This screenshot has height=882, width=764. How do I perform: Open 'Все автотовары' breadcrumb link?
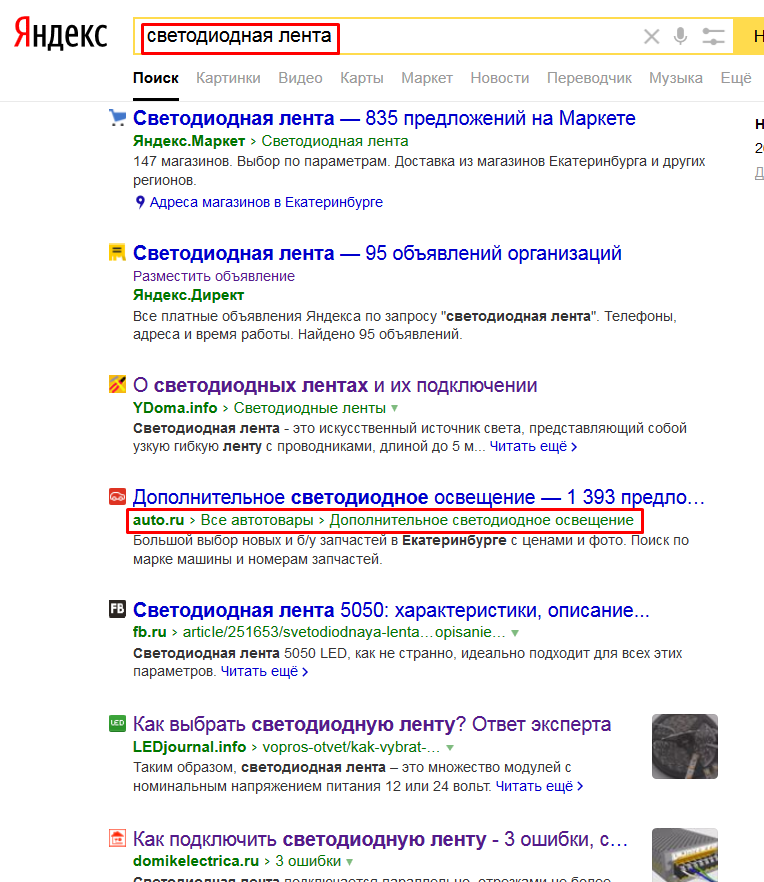[x=257, y=520]
